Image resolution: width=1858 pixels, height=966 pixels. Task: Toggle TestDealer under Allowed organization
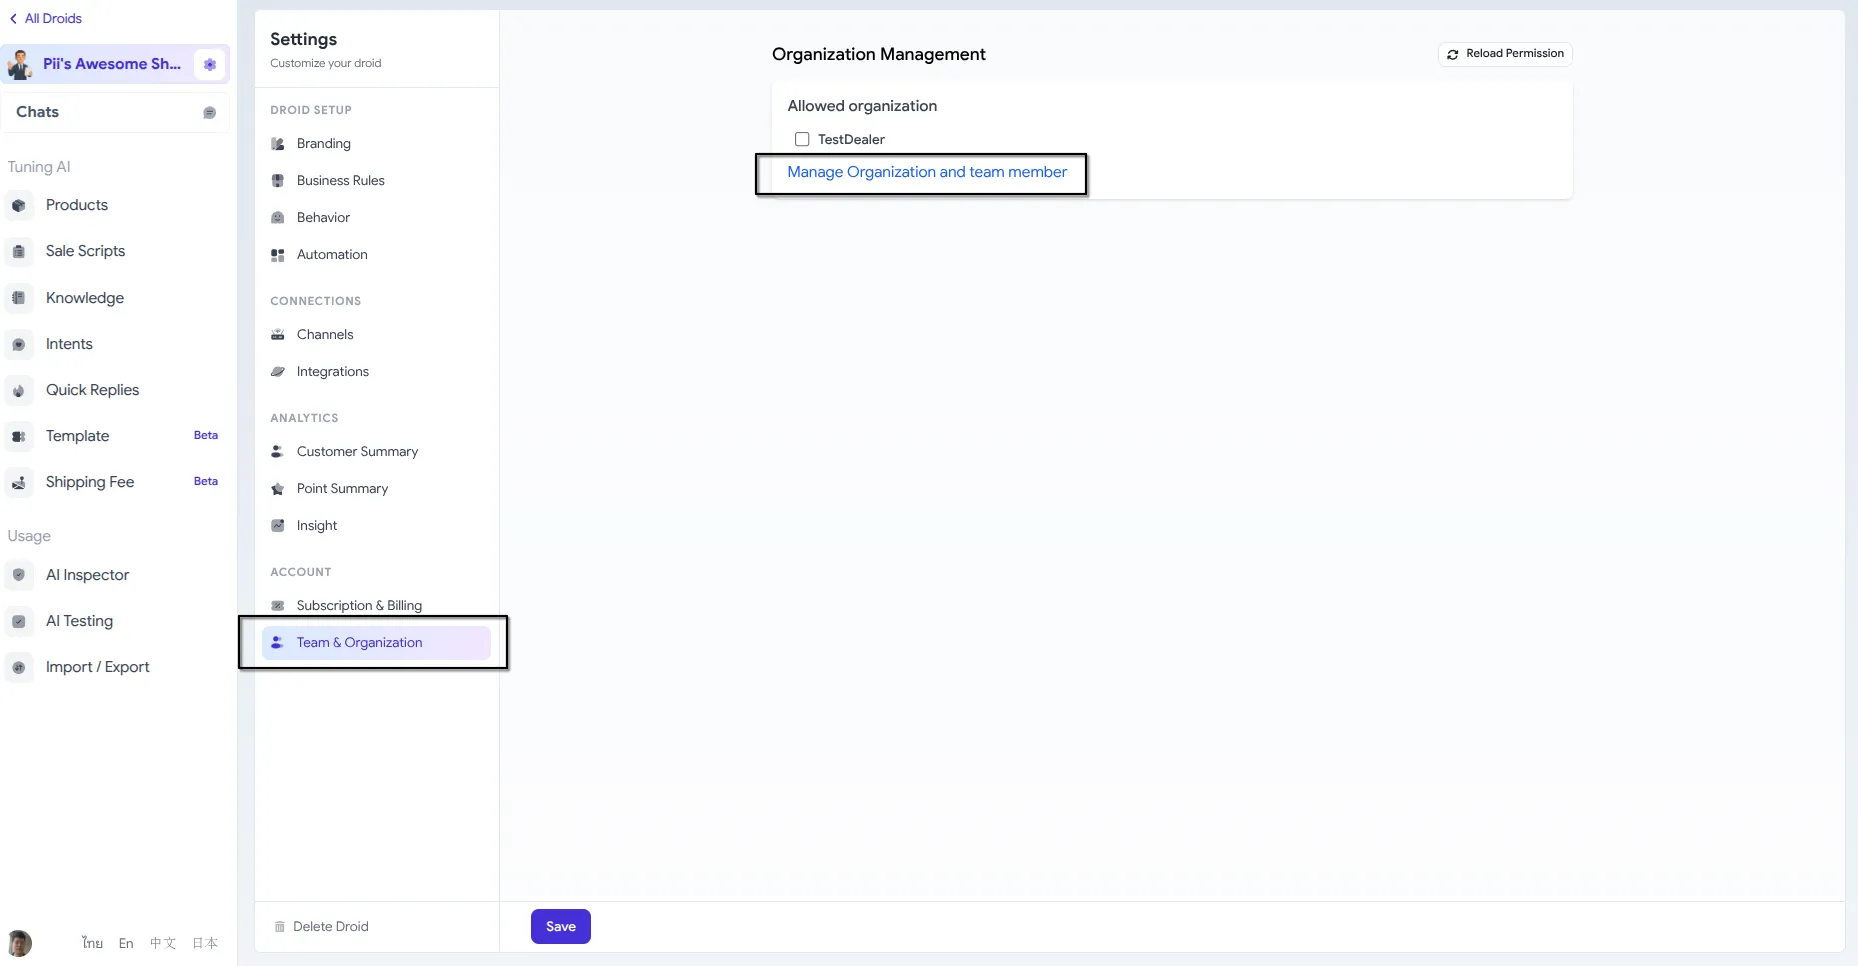802,139
